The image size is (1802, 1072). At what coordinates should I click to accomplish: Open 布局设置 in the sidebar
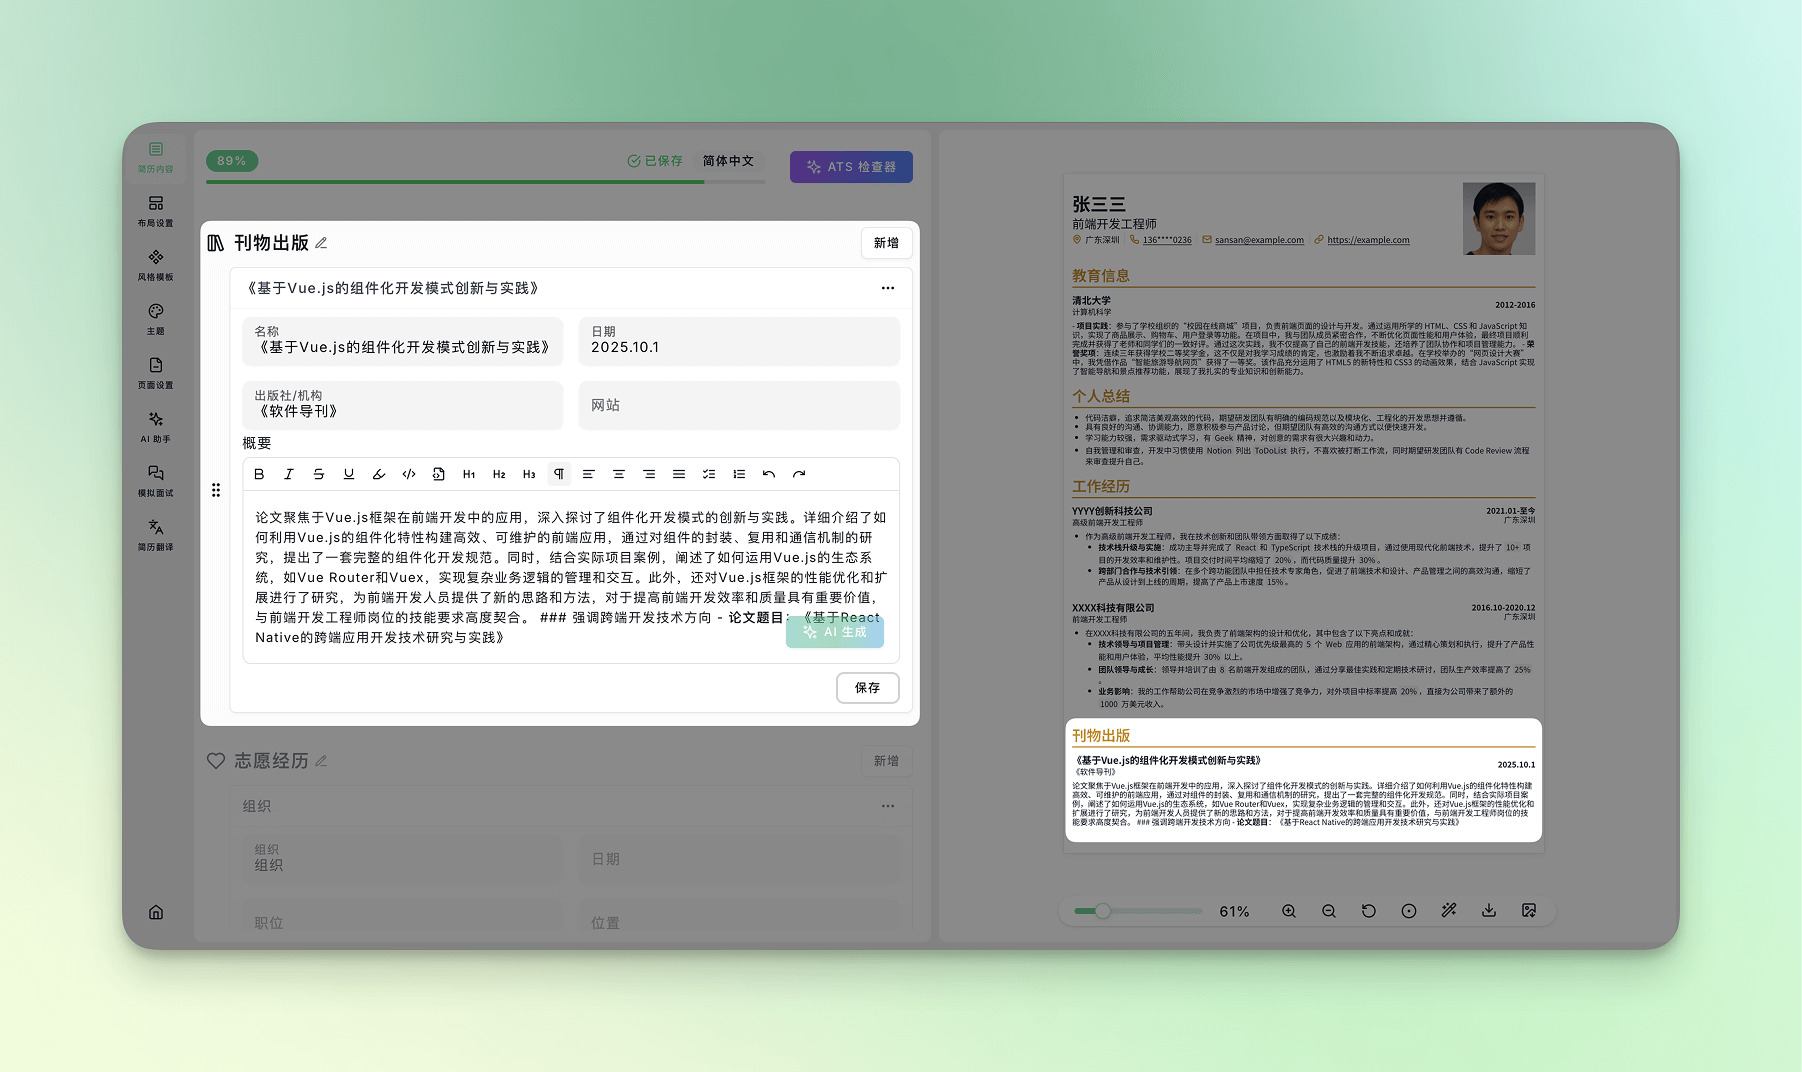[x=156, y=211]
